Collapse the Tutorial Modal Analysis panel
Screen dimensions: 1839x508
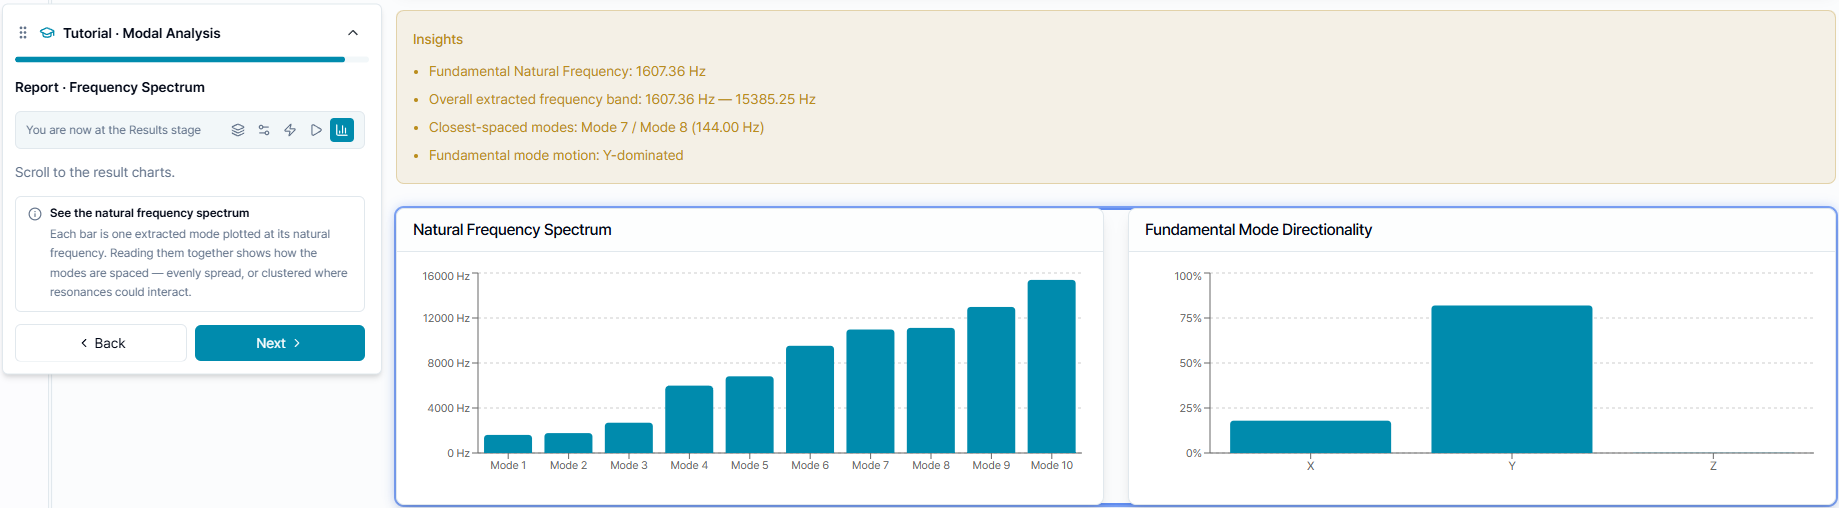[x=353, y=33]
